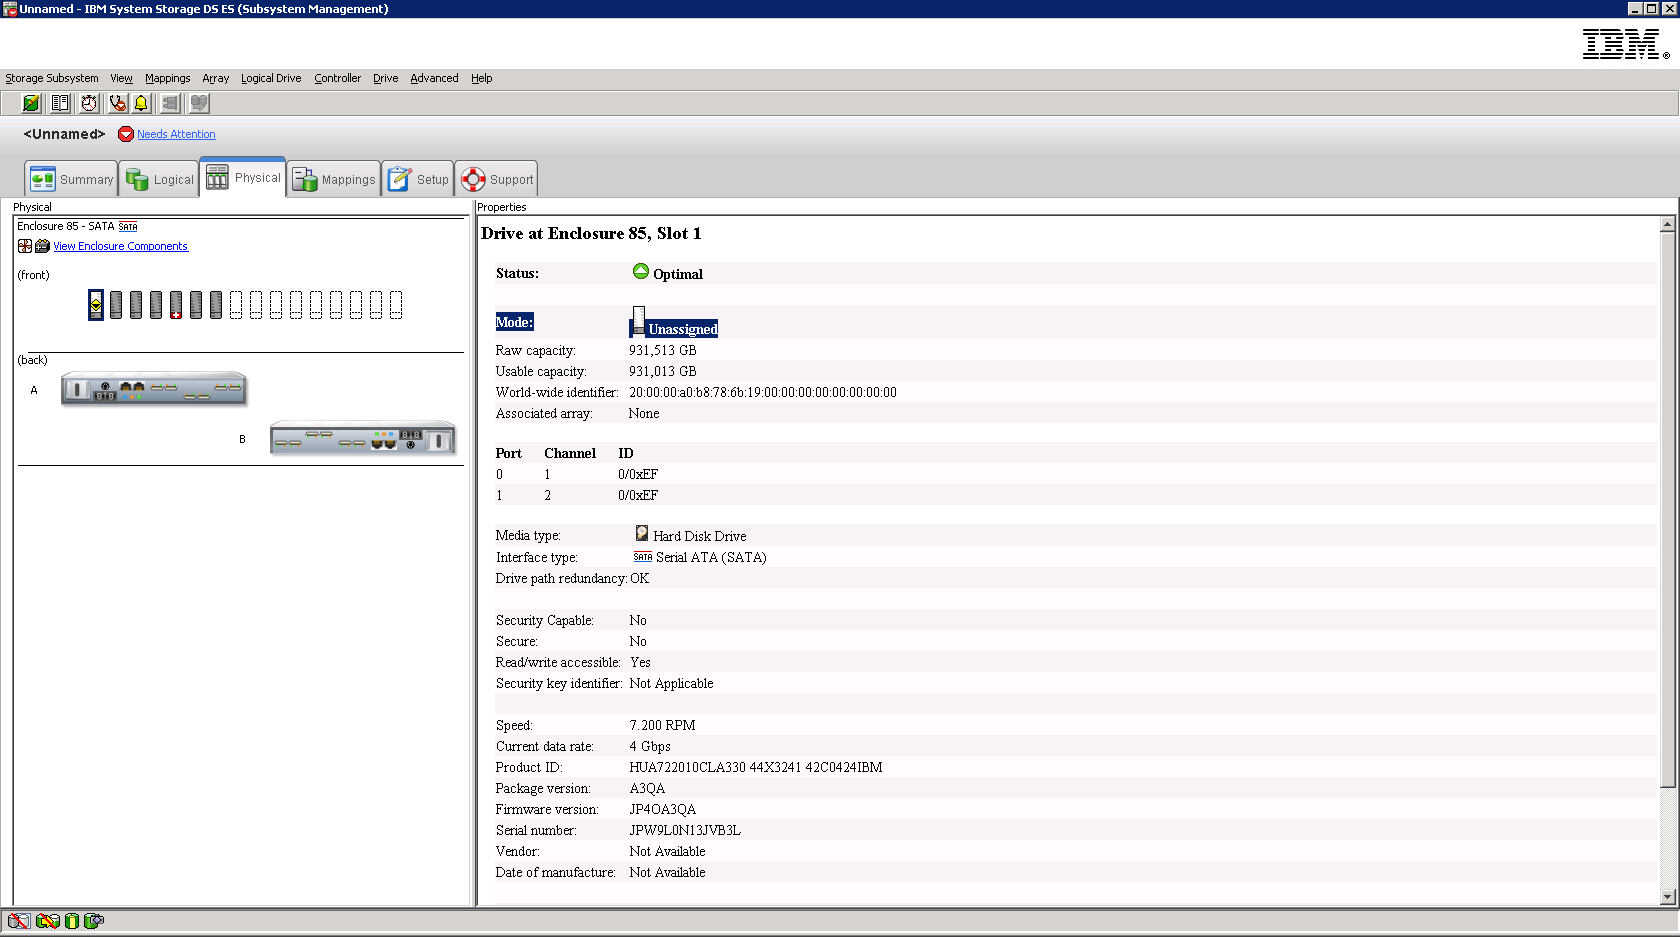Click the last greyed-out toolbar icon
This screenshot has width=1680, height=937.
(199, 103)
